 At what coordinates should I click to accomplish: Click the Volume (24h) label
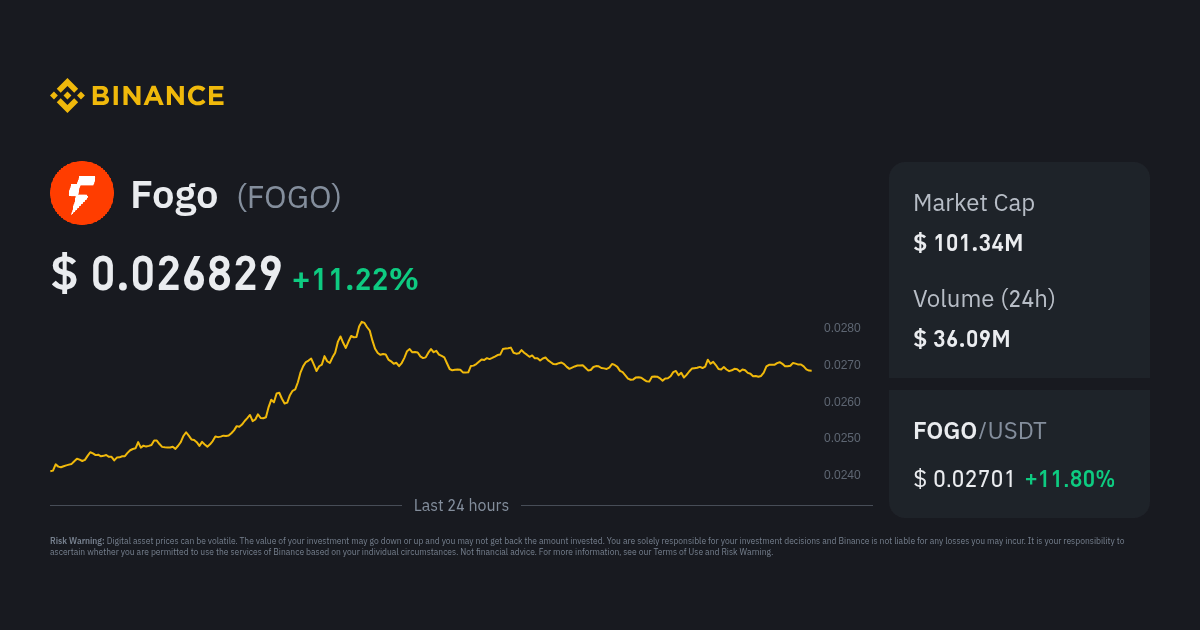[984, 298]
